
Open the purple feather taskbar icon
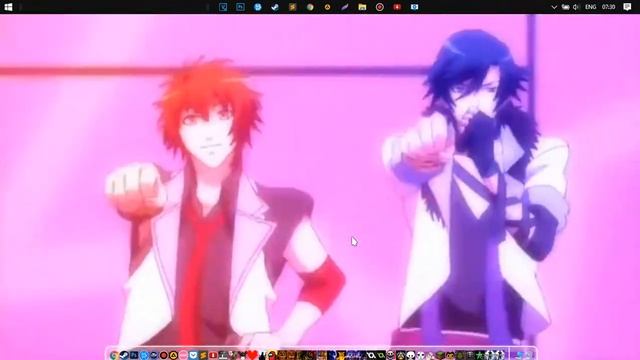click(x=345, y=7)
